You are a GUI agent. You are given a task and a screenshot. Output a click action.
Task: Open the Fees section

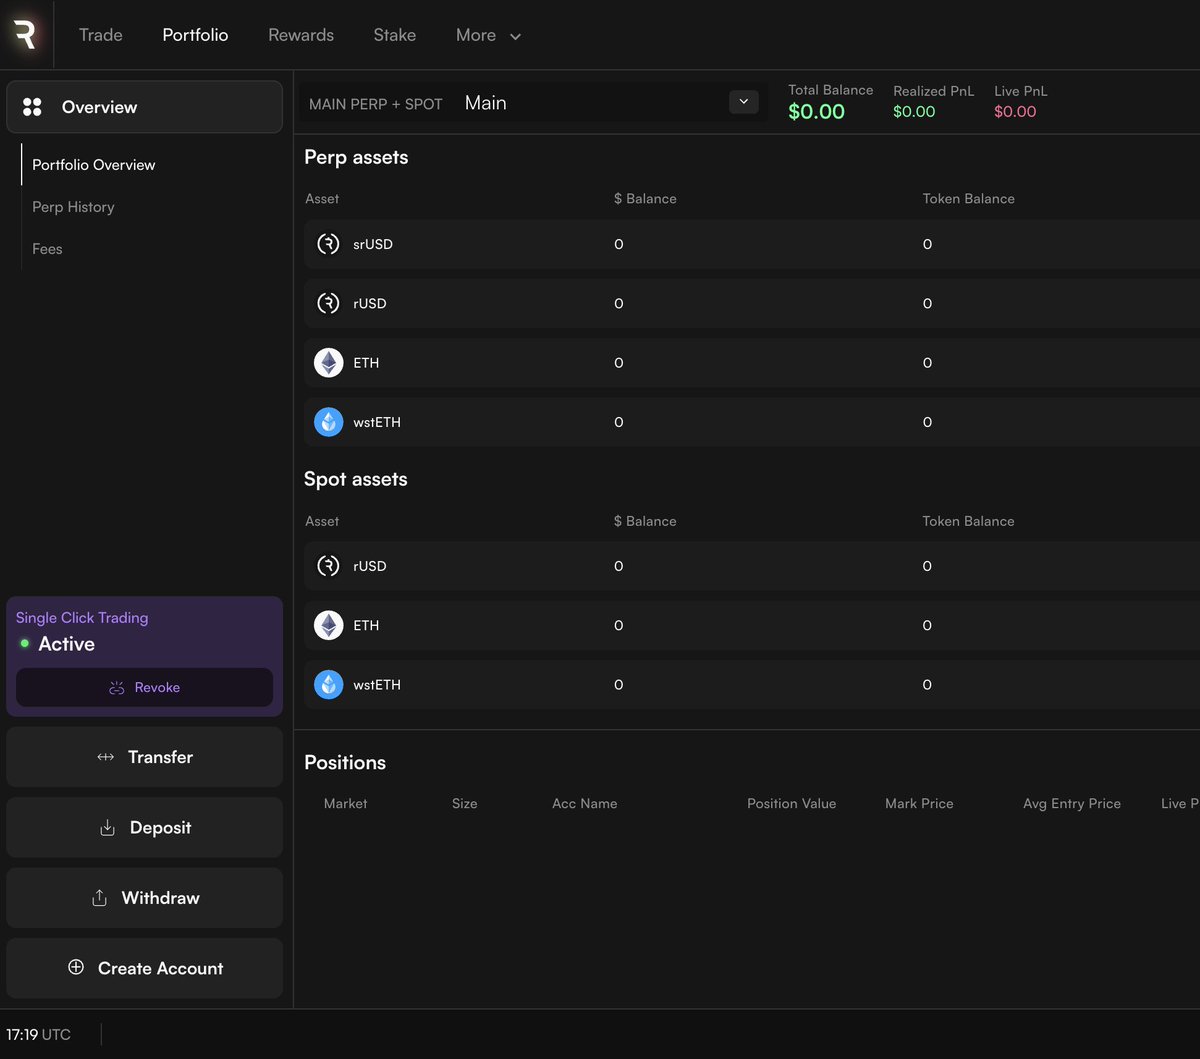coord(47,248)
